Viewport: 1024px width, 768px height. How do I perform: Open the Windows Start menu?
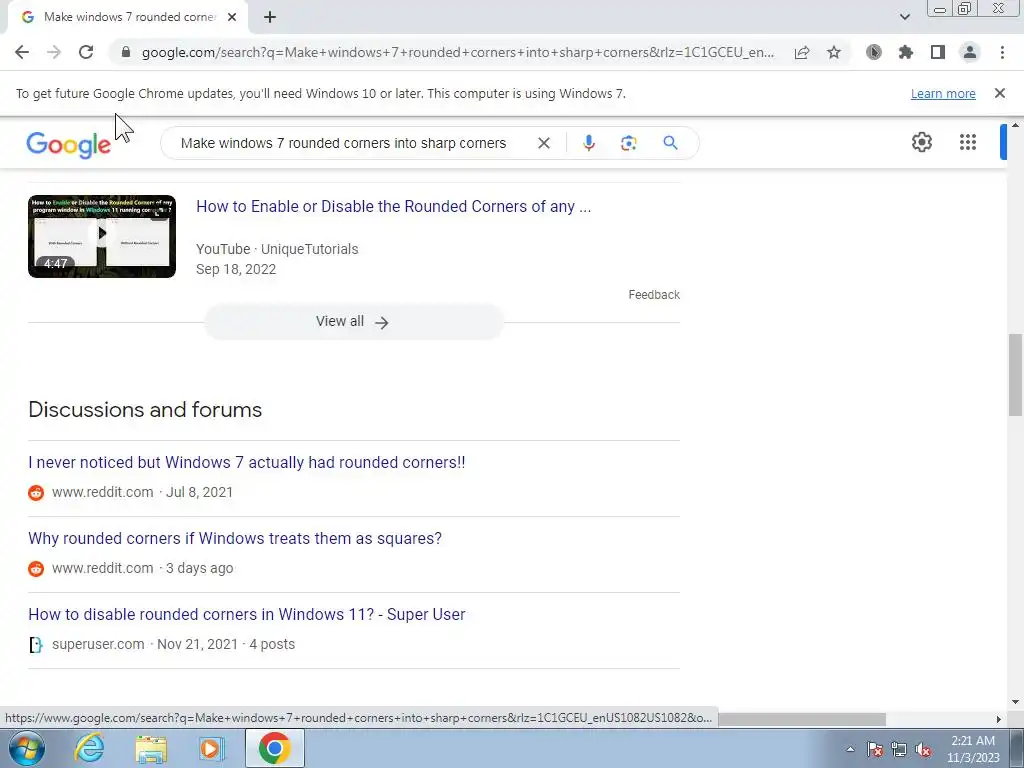pyautogui.click(x=27, y=748)
